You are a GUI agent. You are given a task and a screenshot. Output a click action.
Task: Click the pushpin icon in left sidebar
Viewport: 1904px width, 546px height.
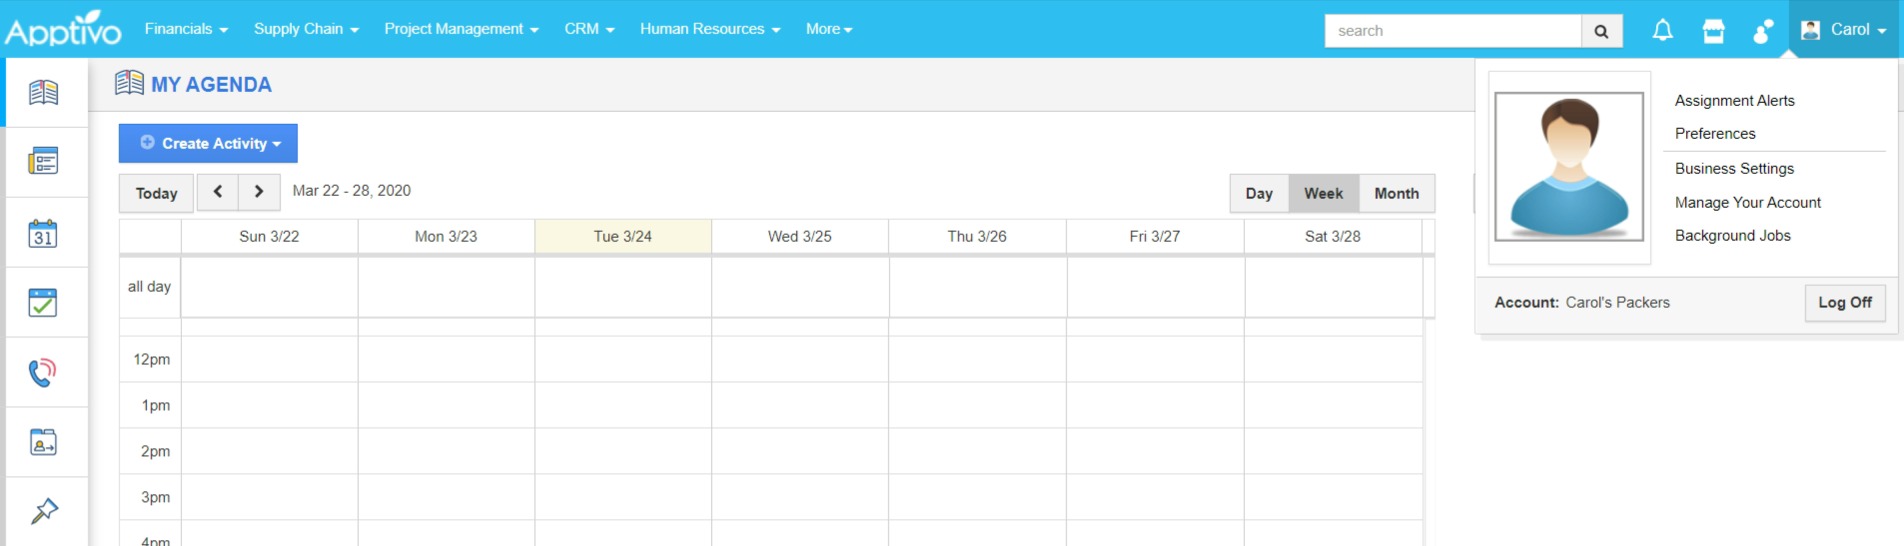click(43, 511)
